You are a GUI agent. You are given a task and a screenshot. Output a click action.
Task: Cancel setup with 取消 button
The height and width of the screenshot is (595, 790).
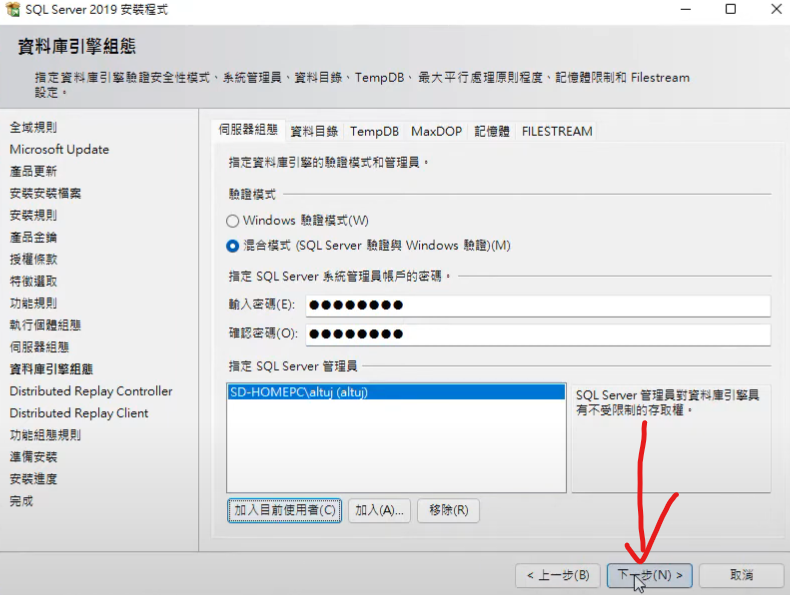[x=742, y=575]
